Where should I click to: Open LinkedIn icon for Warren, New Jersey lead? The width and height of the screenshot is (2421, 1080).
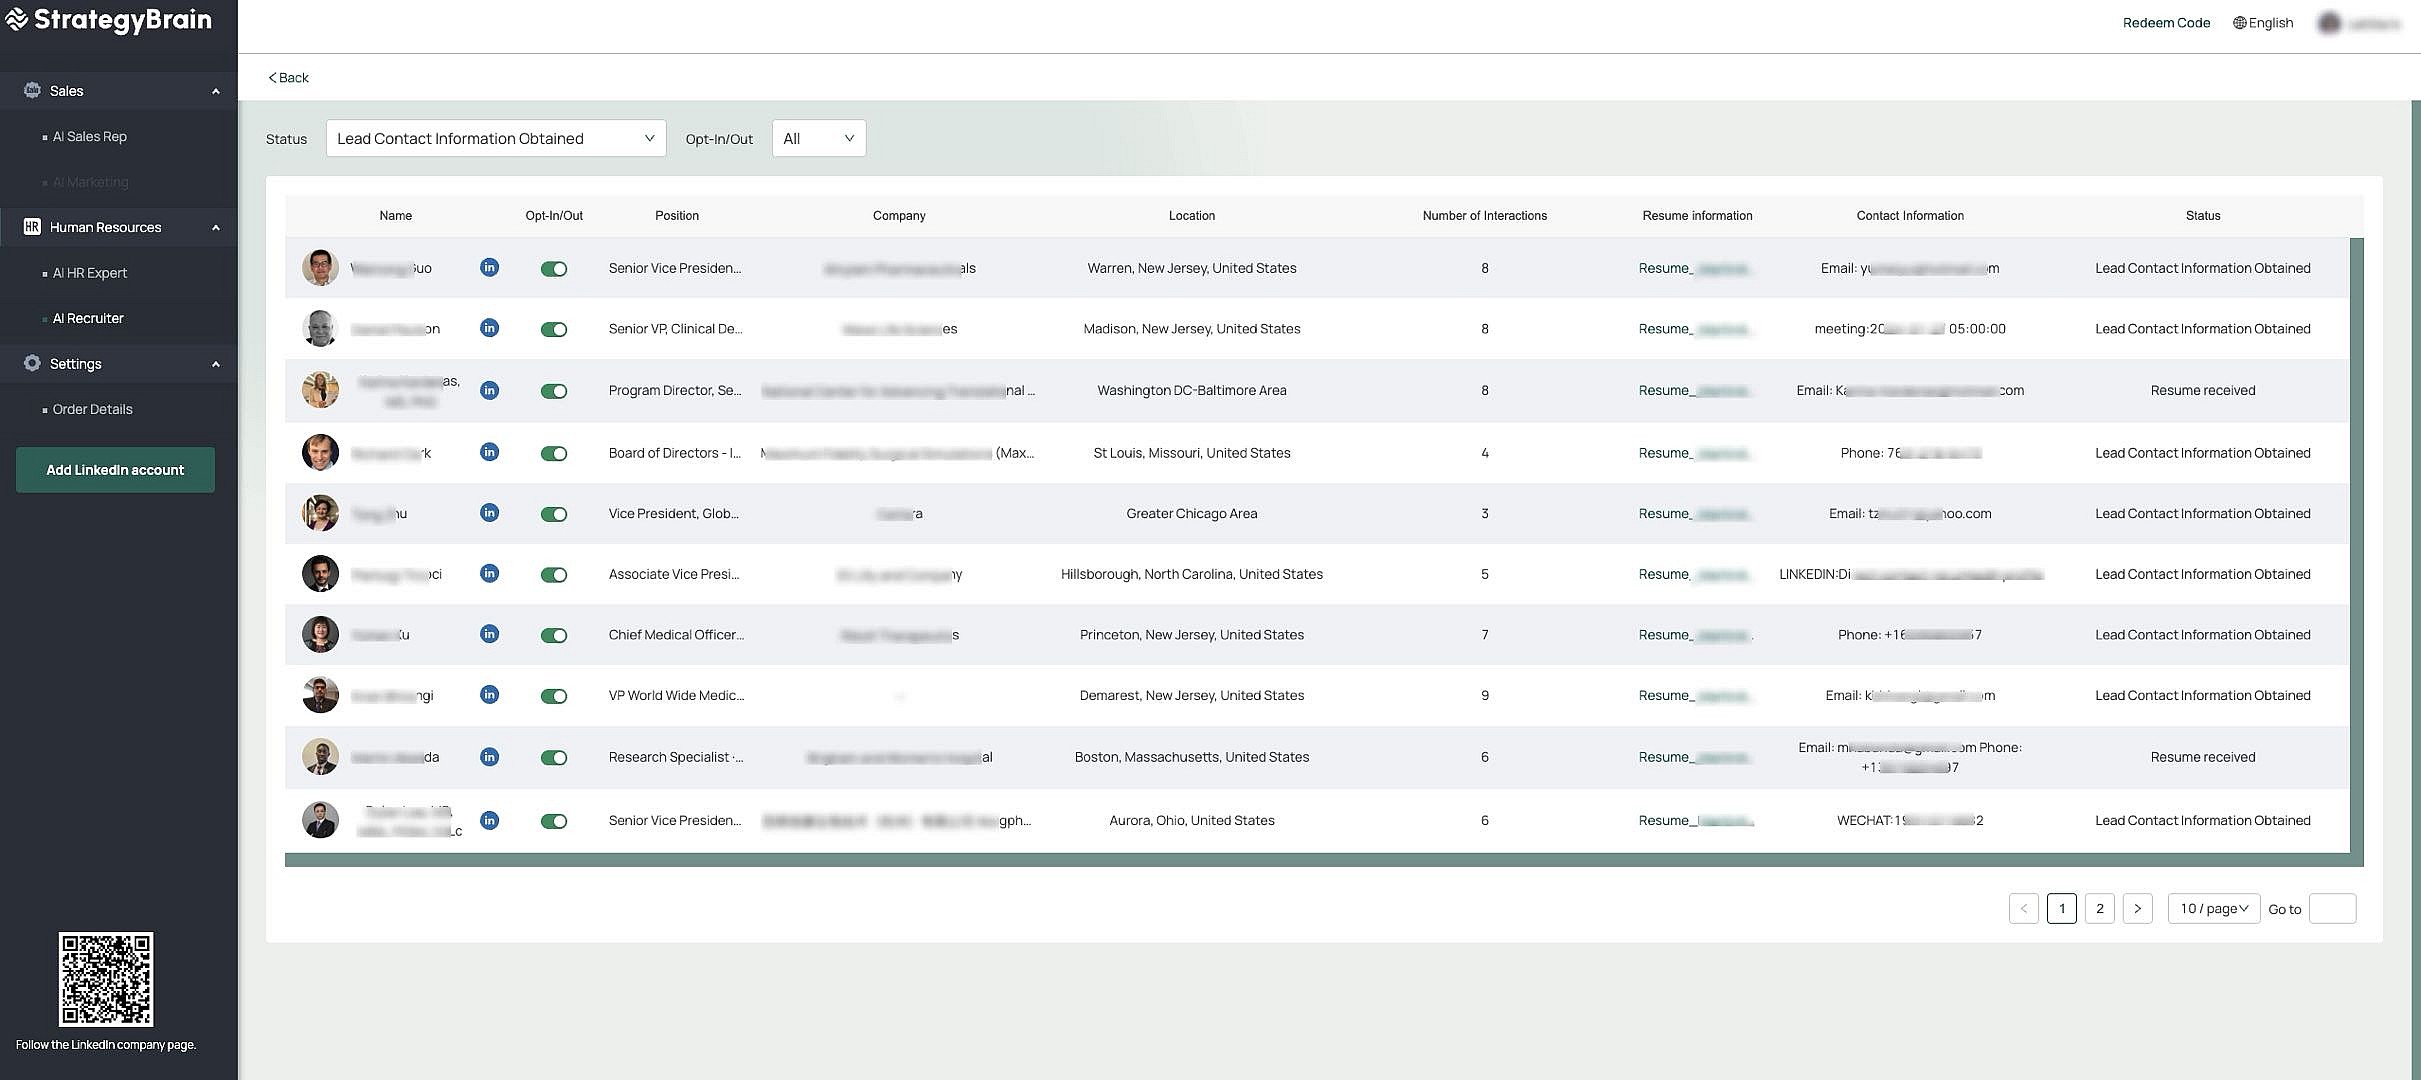(489, 267)
